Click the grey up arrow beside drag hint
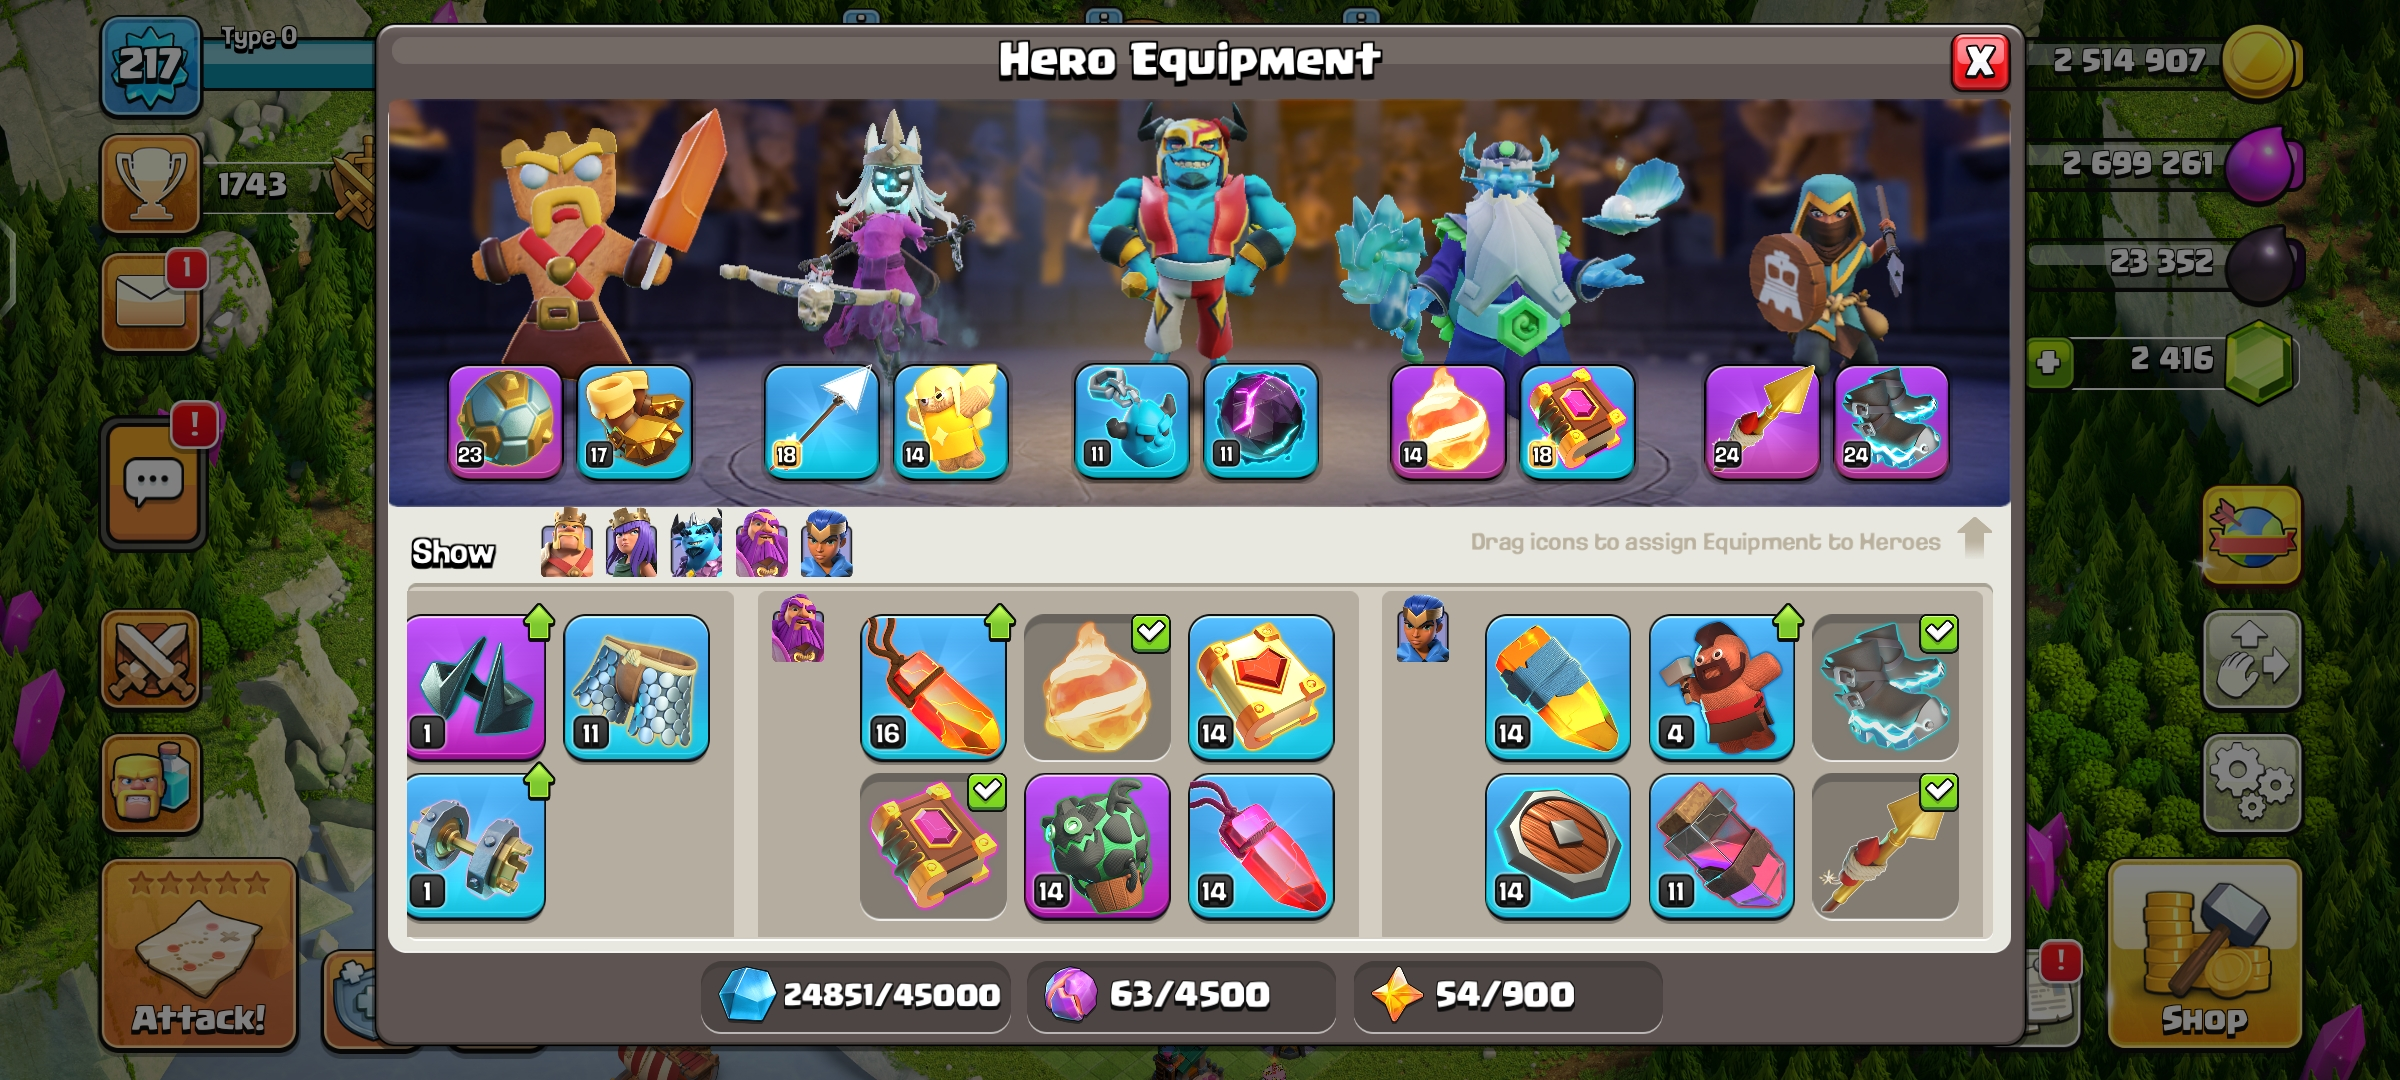The width and height of the screenshot is (2400, 1080). coord(1974,537)
